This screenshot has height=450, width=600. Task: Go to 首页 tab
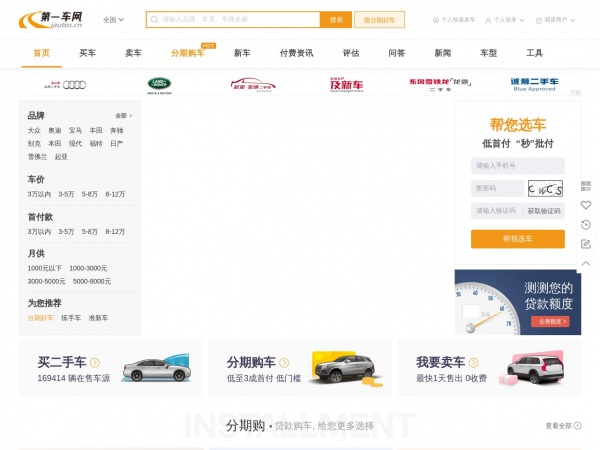42,53
